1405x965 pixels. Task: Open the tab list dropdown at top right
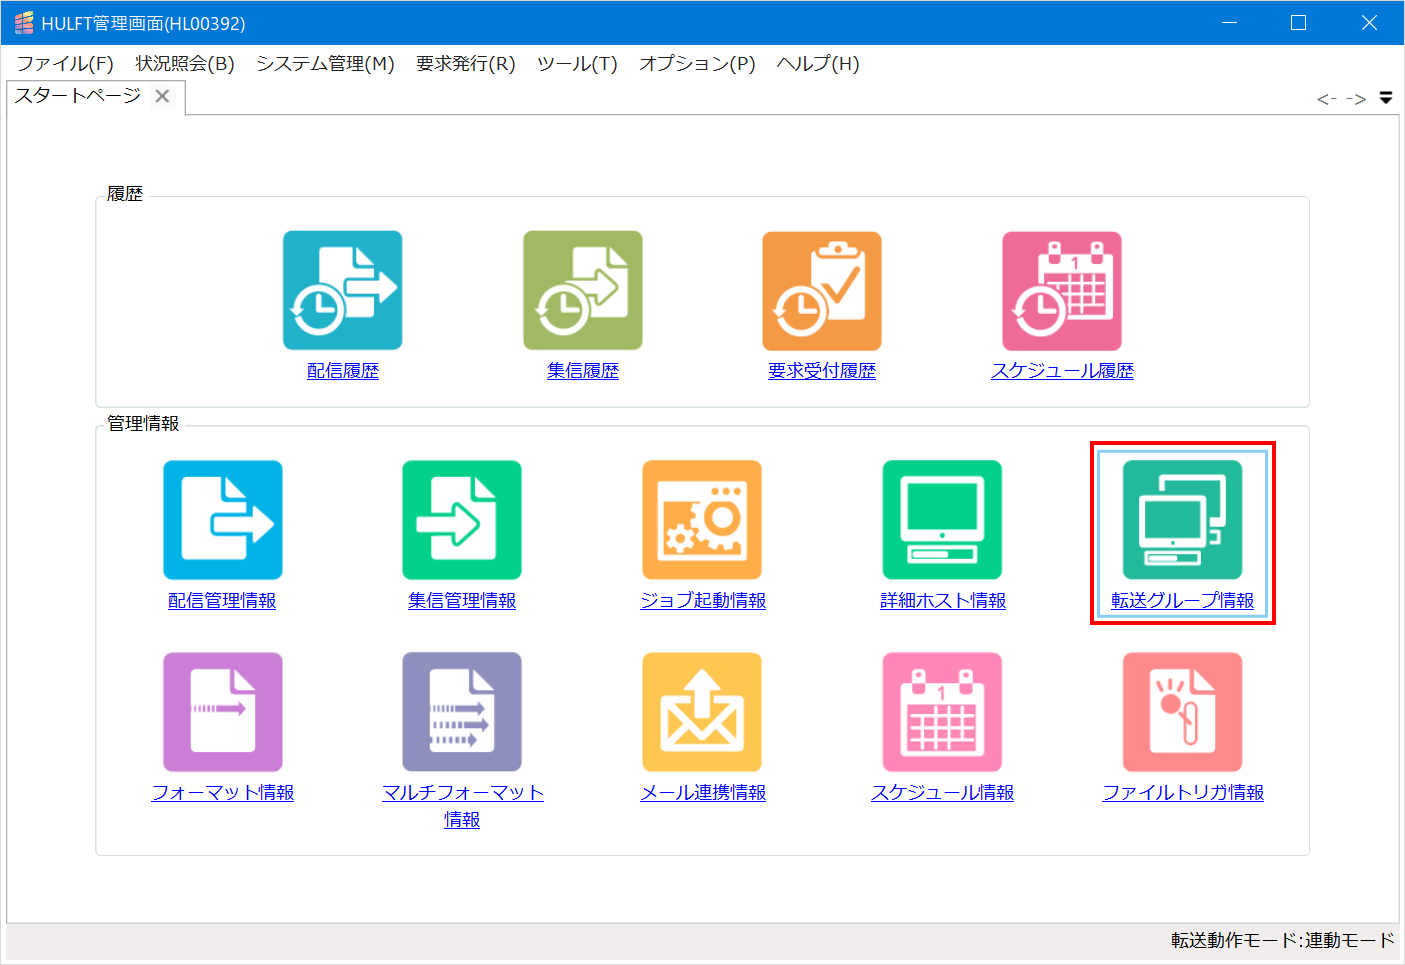[x=1386, y=97]
